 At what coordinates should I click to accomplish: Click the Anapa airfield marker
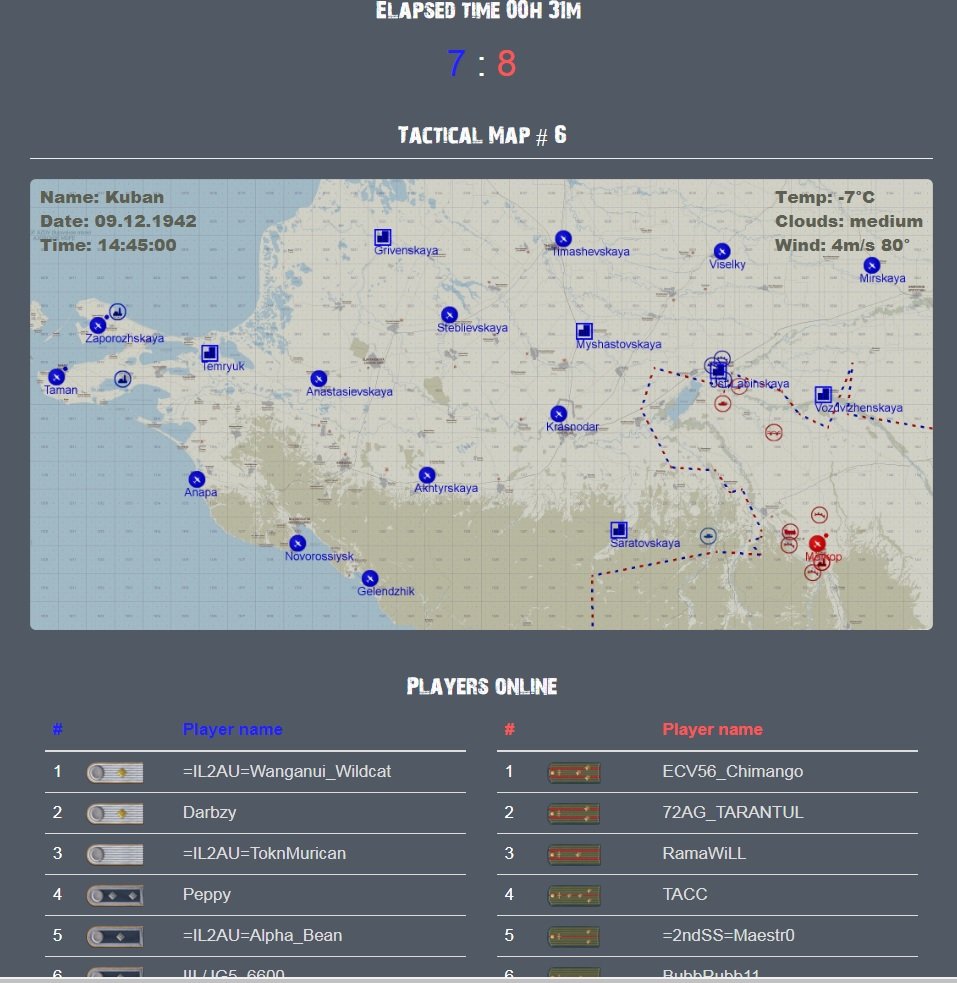click(x=196, y=480)
